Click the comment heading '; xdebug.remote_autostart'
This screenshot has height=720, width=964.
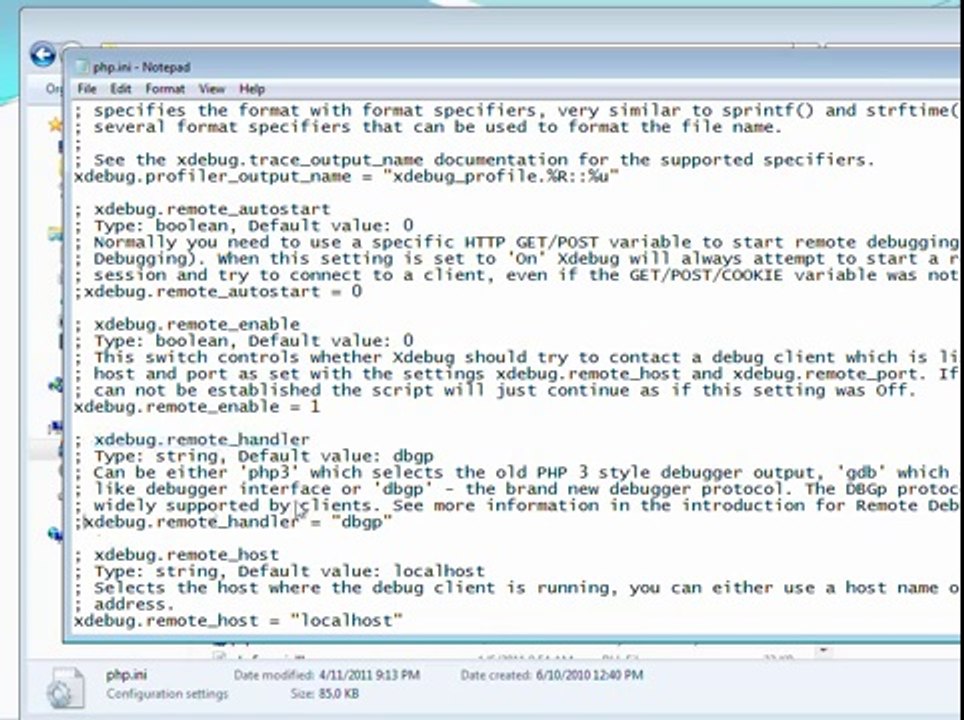[202, 209]
